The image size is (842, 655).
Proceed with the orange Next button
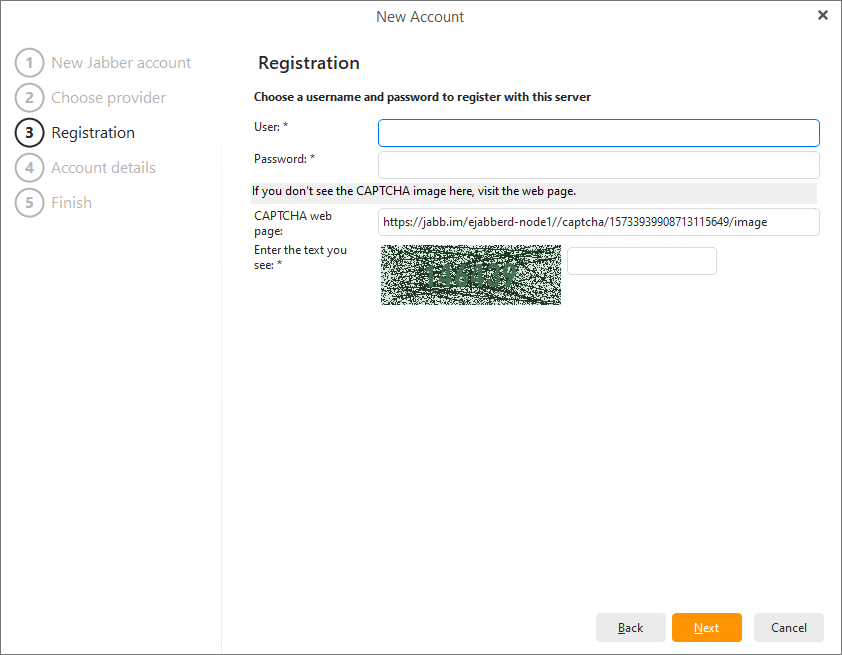pyautogui.click(x=706, y=628)
